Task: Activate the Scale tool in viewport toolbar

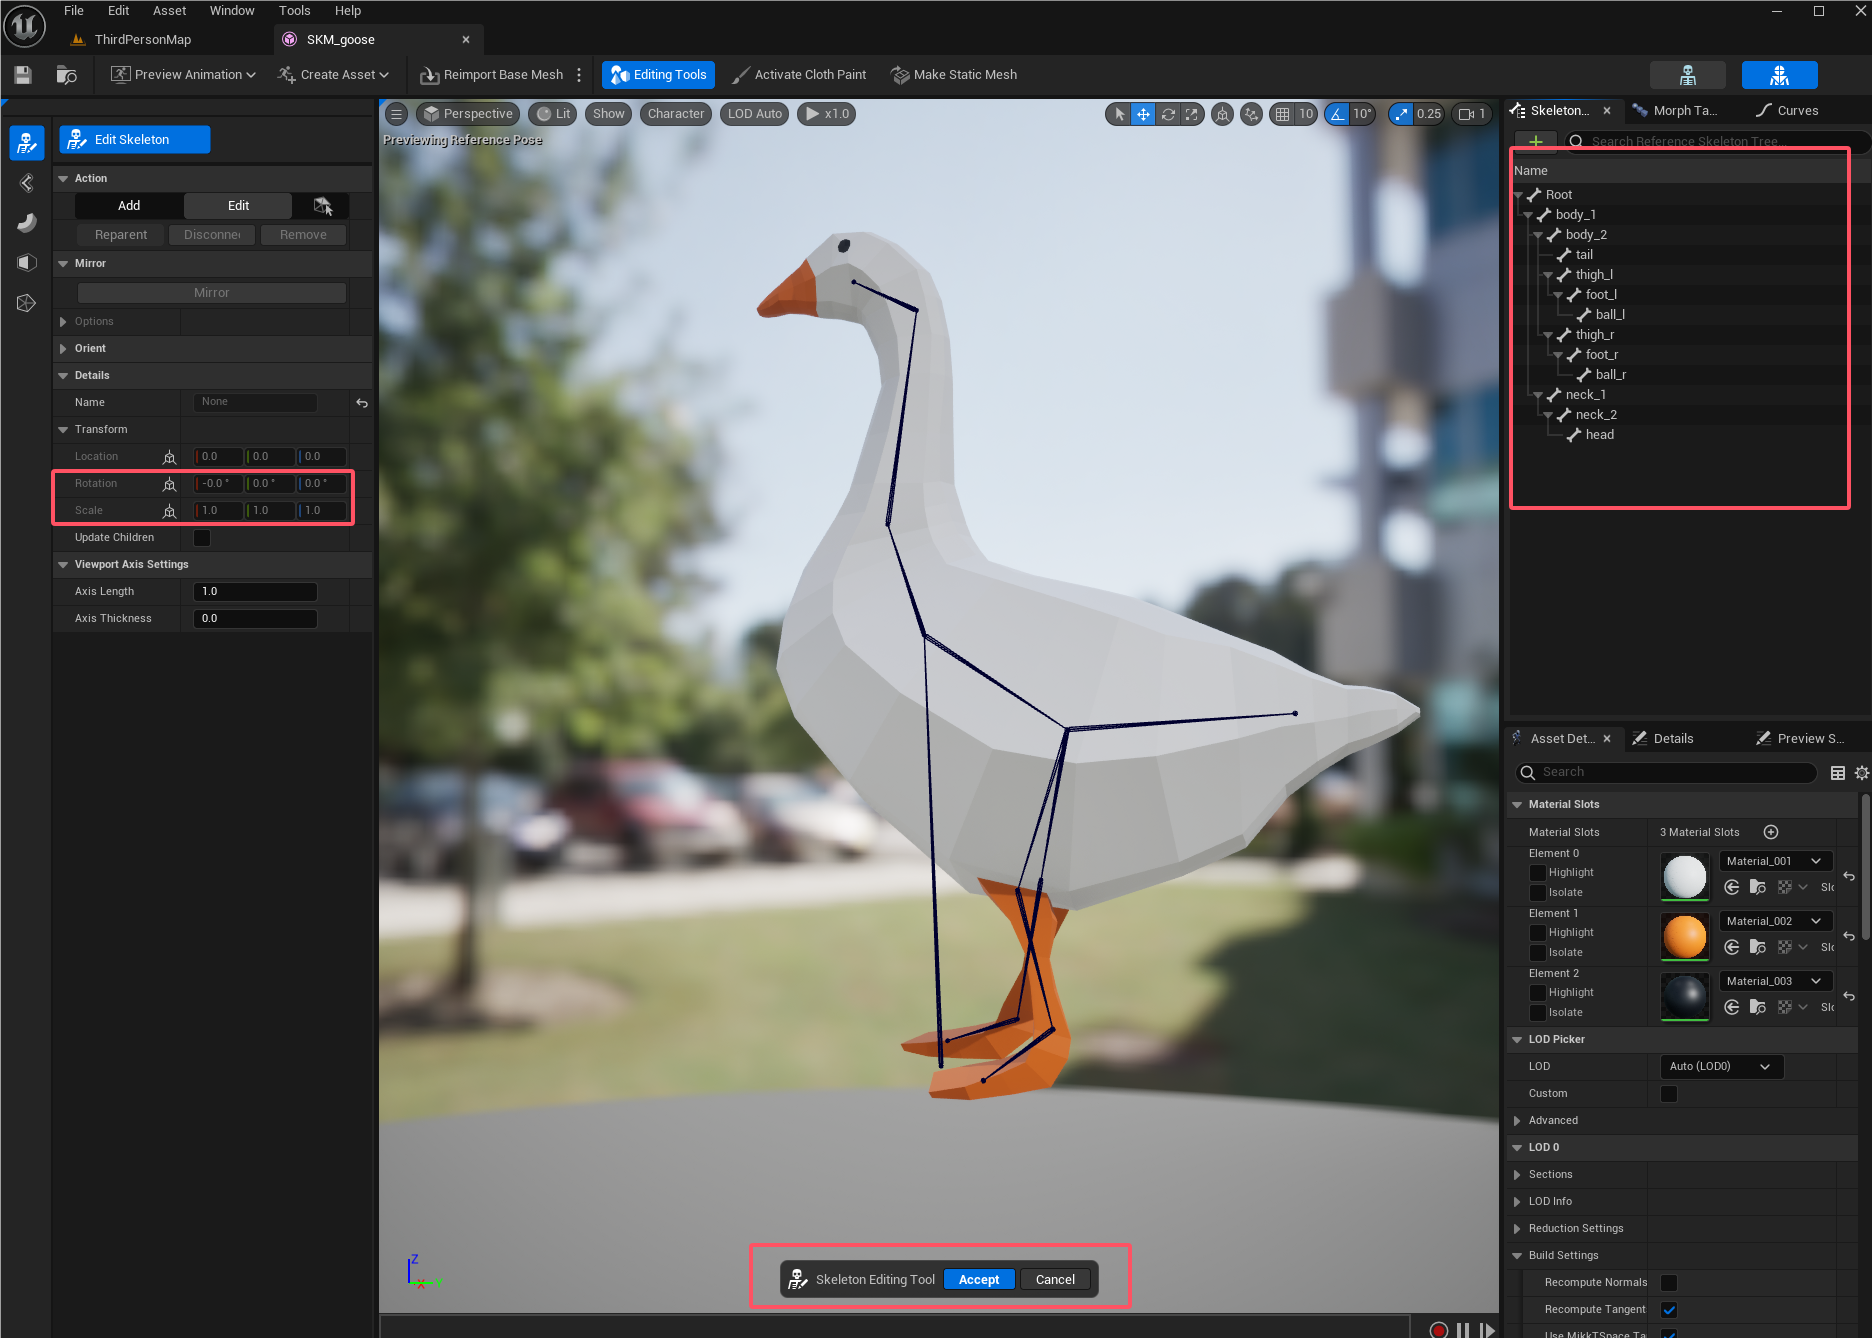Action: [1191, 114]
